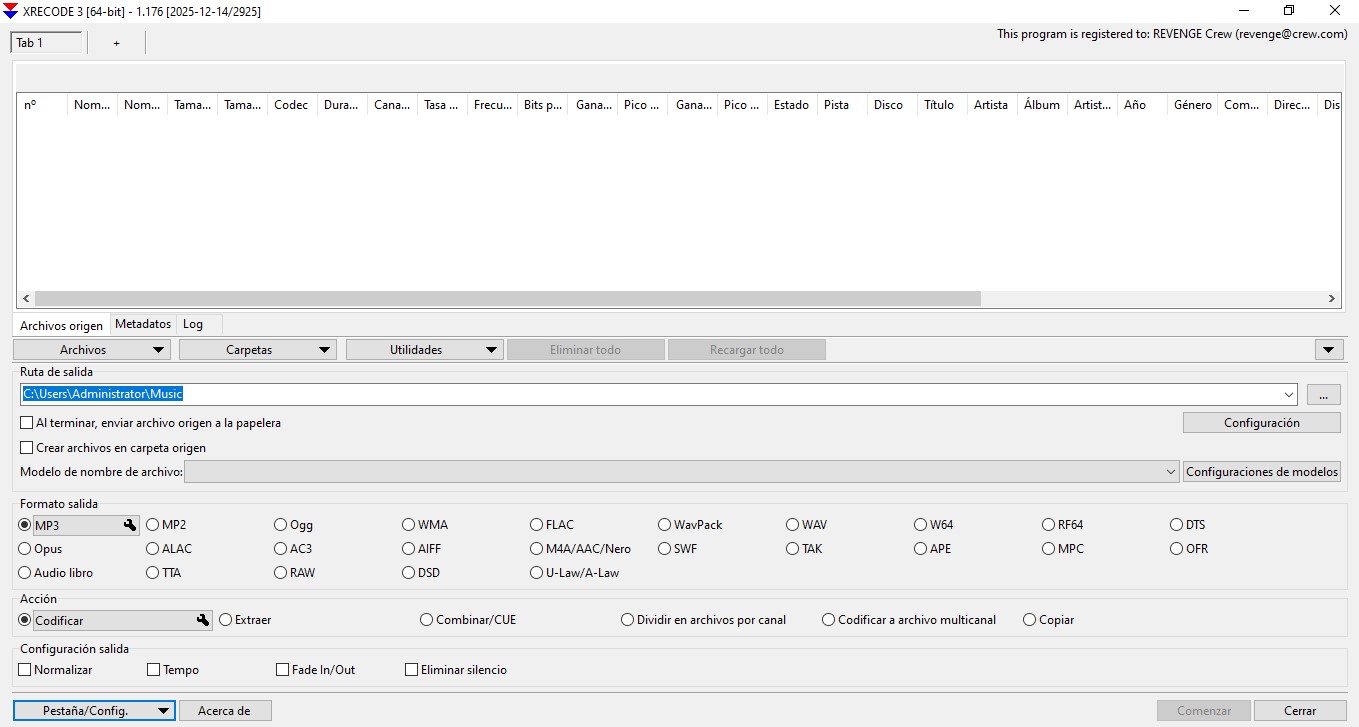Open MP3 format options via wrench icon

pos(130,524)
